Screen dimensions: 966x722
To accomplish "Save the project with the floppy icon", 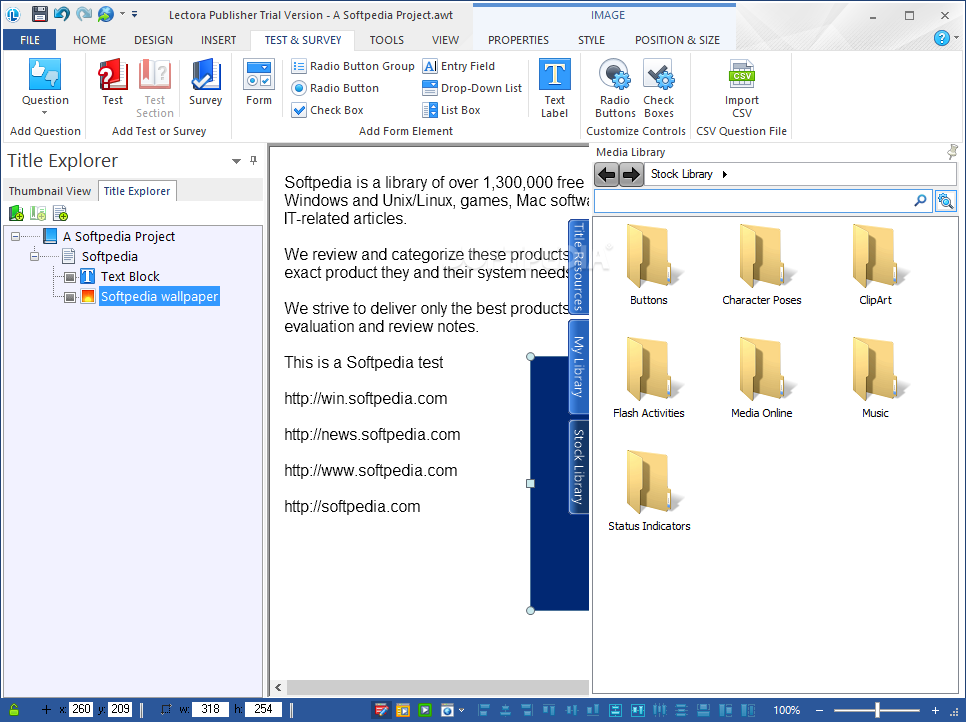I will [39, 14].
